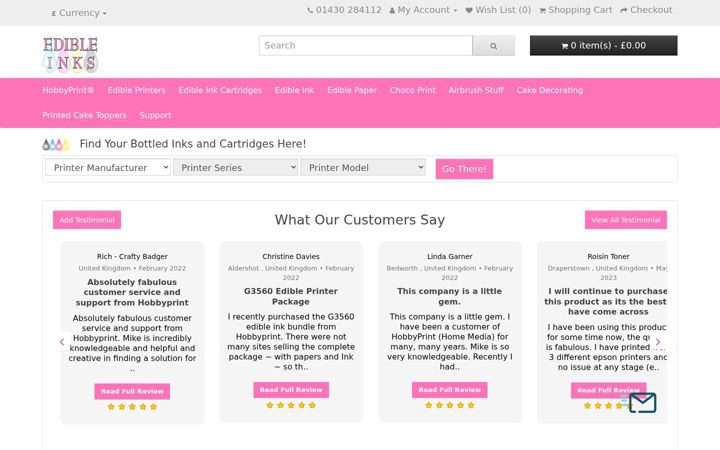The height and width of the screenshot is (450, 720).
Task: Click 'This company is a little gem.' title
Action: tap(450, 297)
